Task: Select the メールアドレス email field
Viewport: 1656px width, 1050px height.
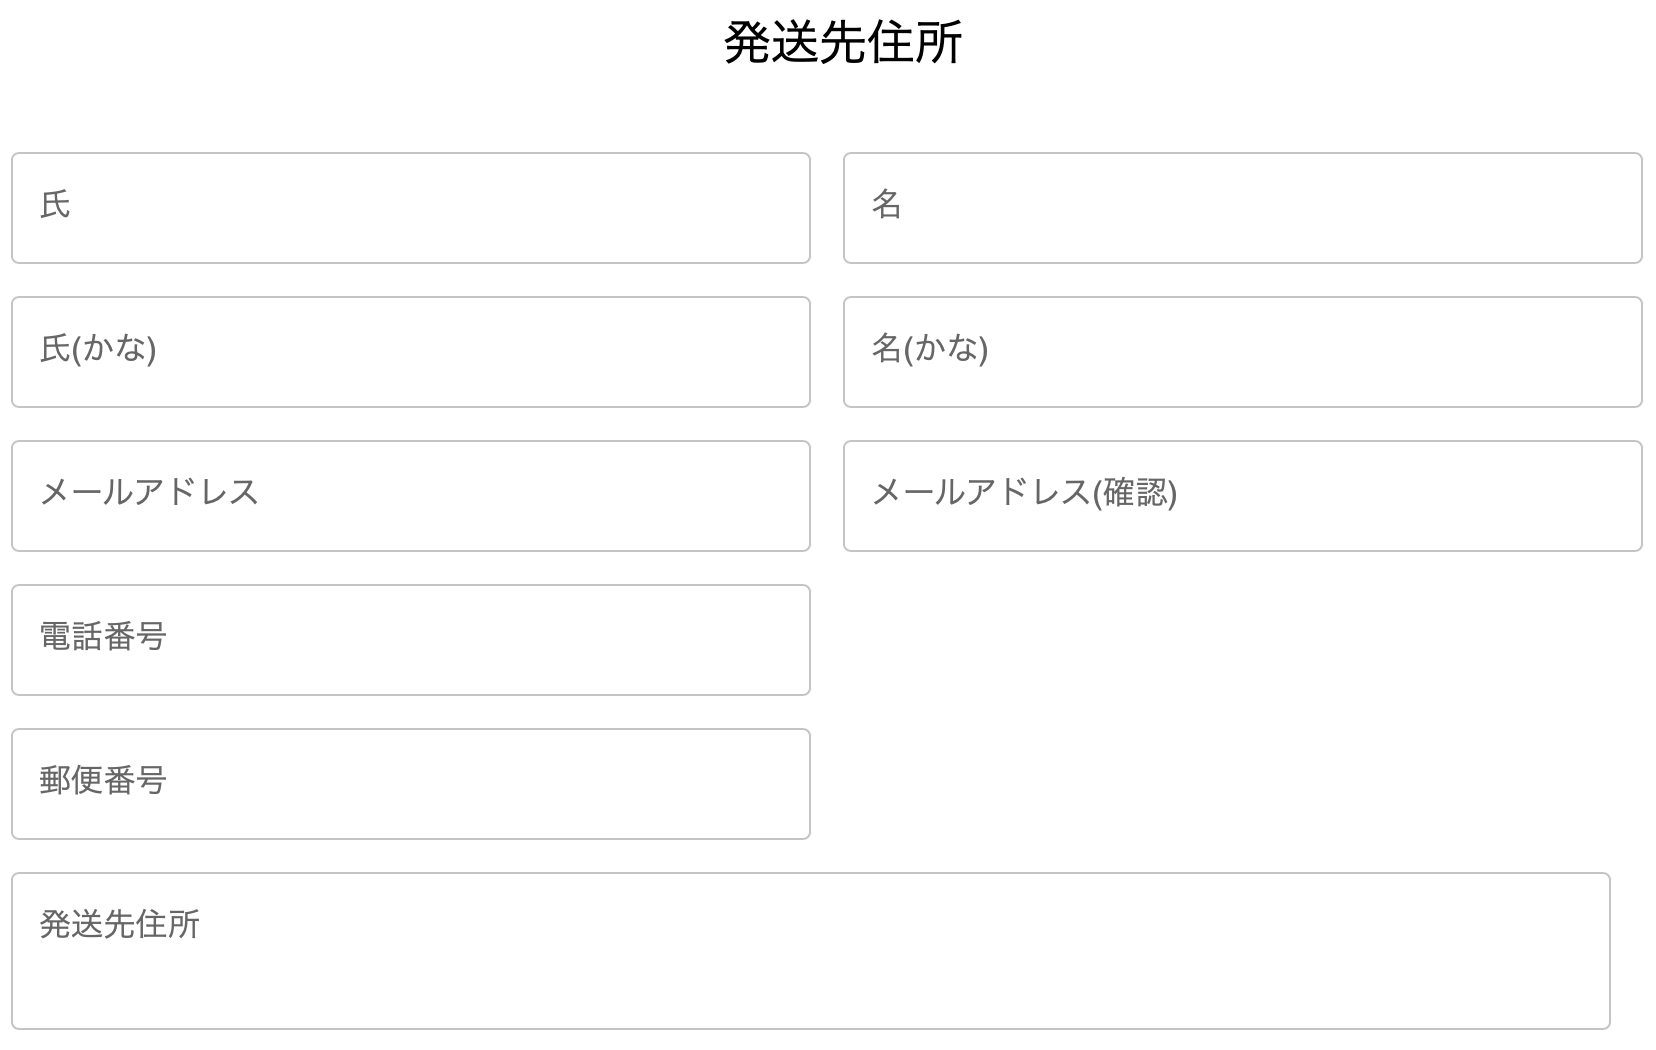Action: click(410, 496)
